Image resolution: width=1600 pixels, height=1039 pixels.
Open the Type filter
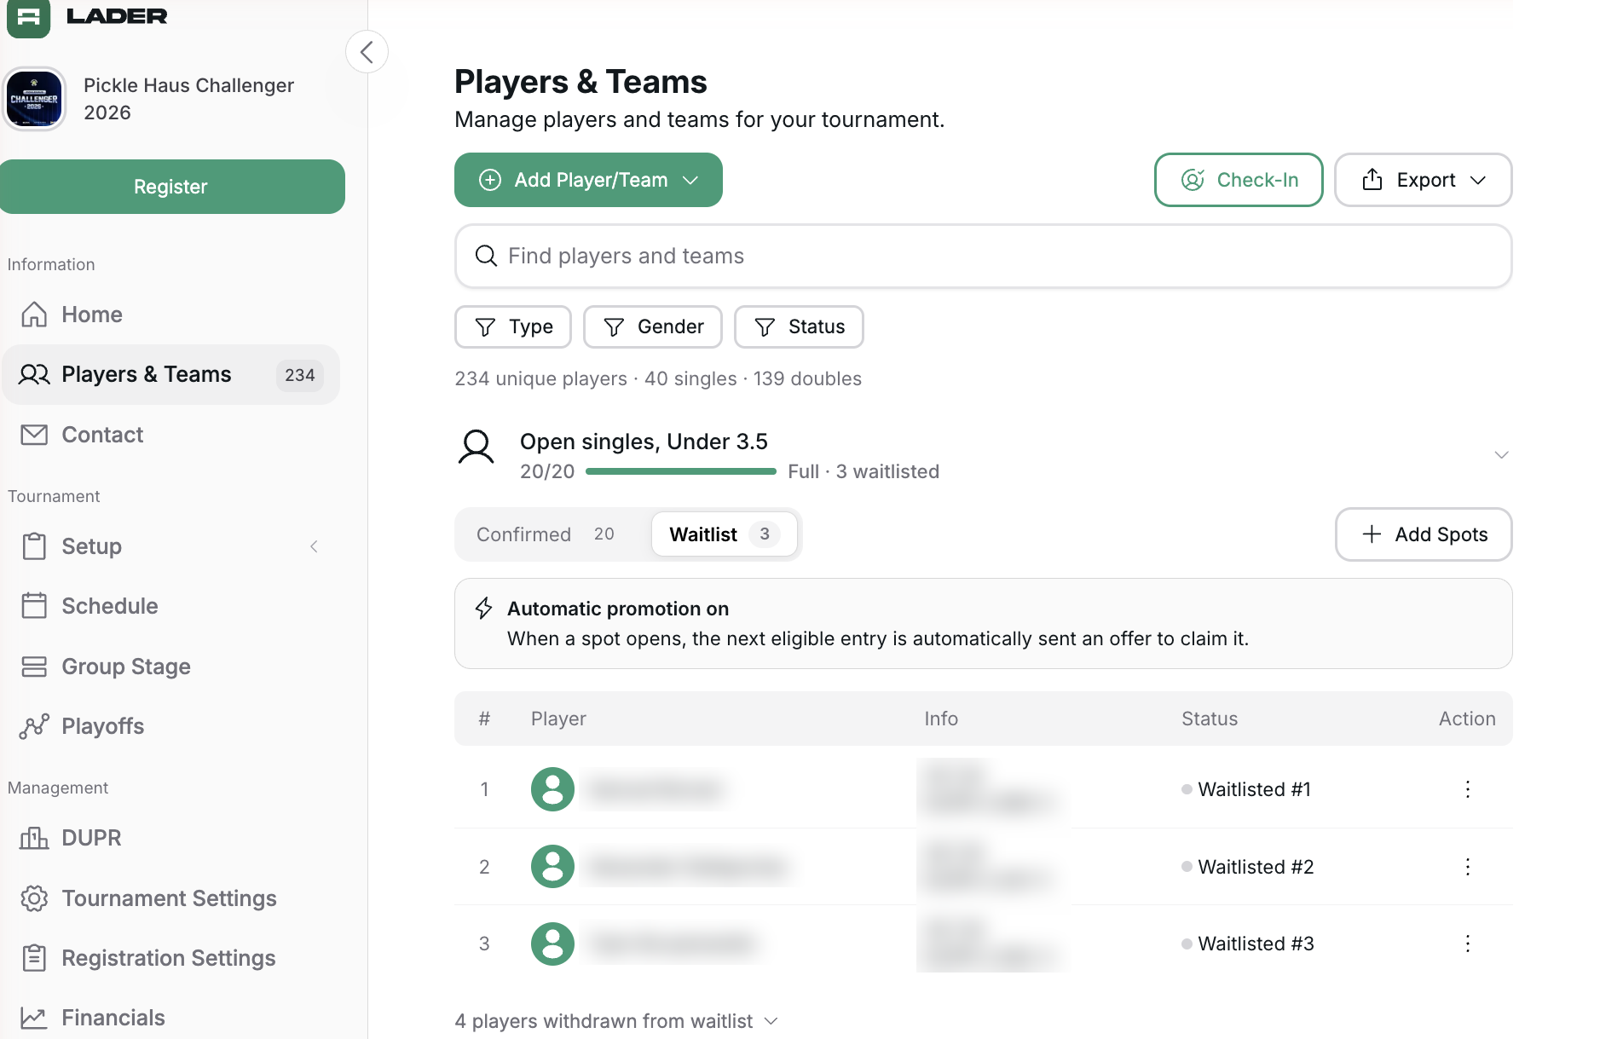tap(513, 327)
